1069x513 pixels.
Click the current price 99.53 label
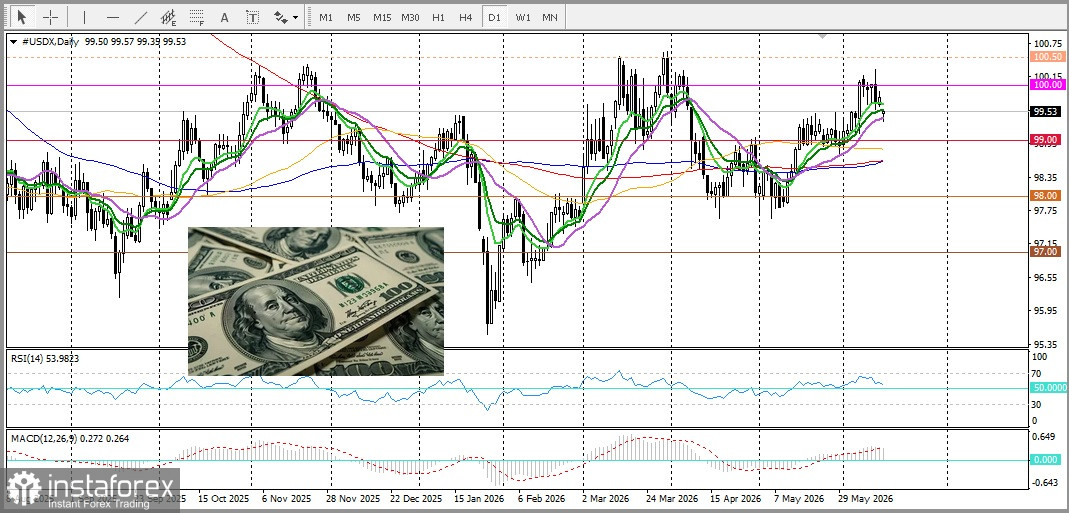pyautogui.click(x=1047, y=111)
